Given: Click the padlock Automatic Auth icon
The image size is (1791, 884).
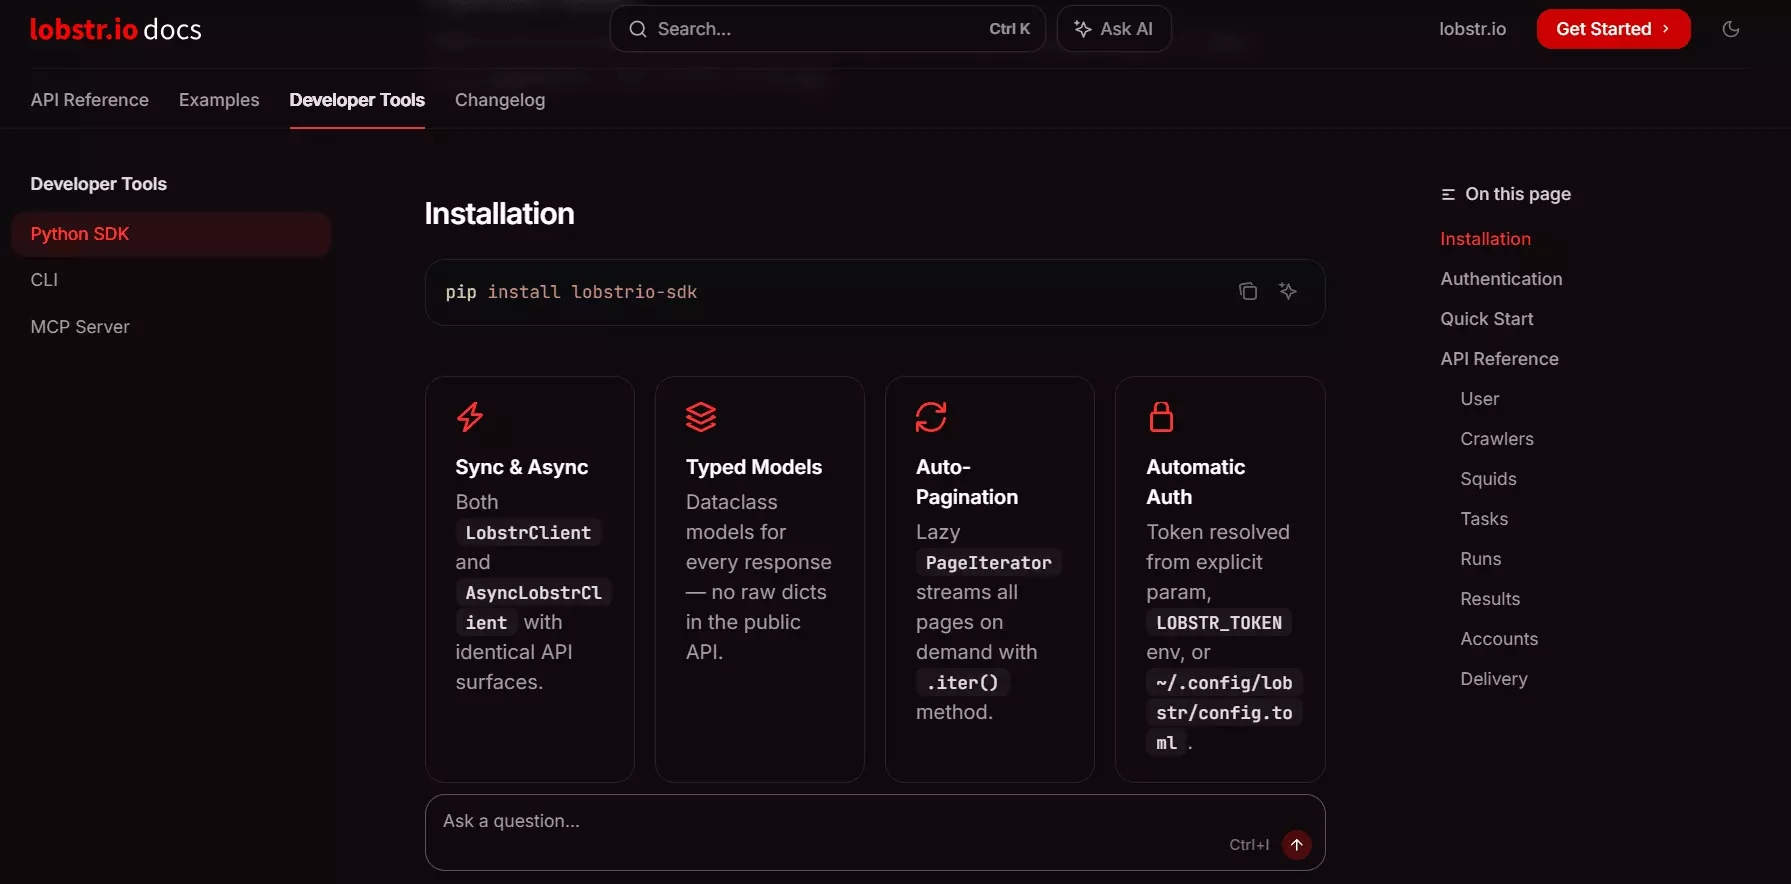Looking at the screenshot, I should [1161, 416].
